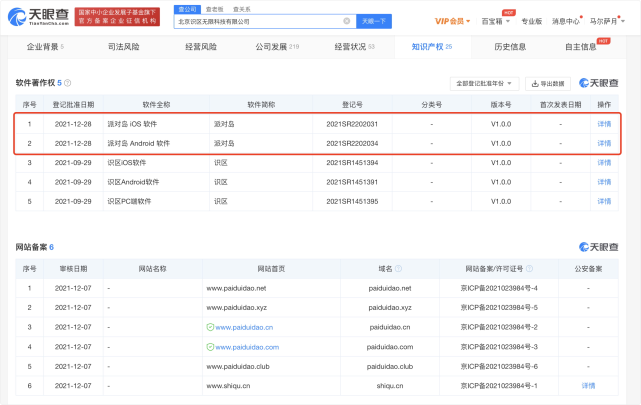Click the 京ICP备2021023984号-4 cell
The image size is (641, 405).
(x=499, y=288)
